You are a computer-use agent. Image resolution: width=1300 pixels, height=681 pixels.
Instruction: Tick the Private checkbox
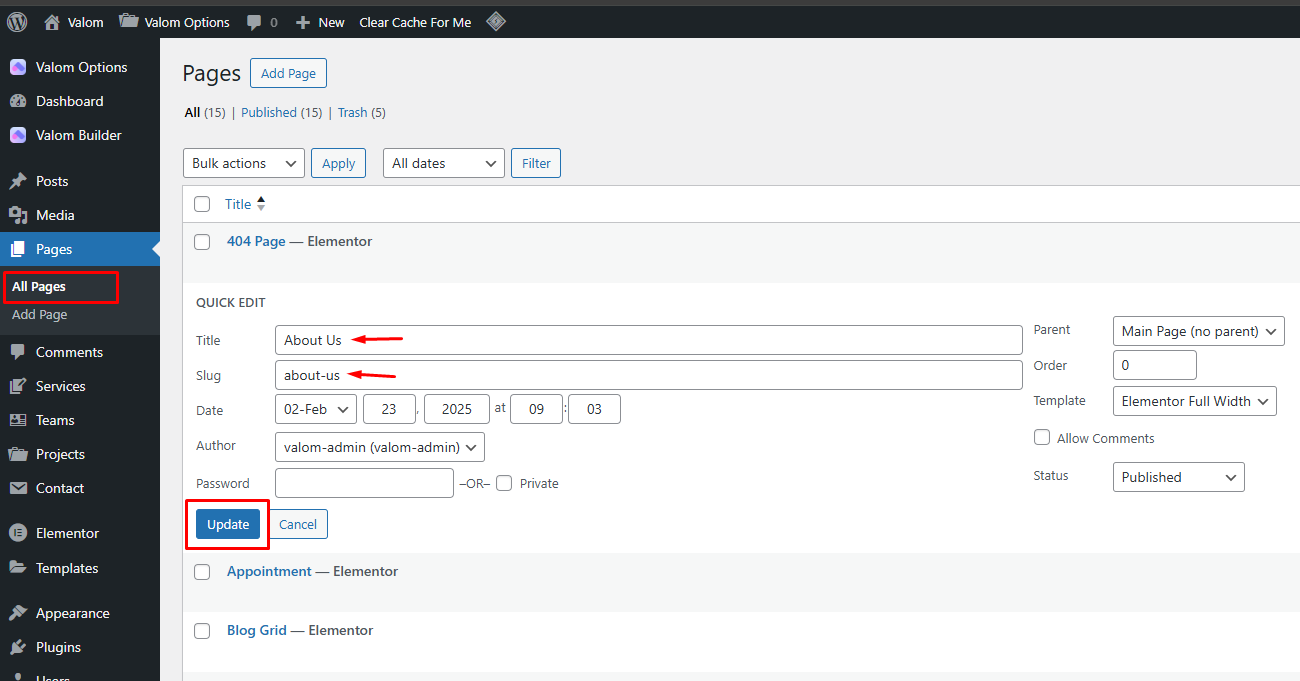[x=504, y=483]
